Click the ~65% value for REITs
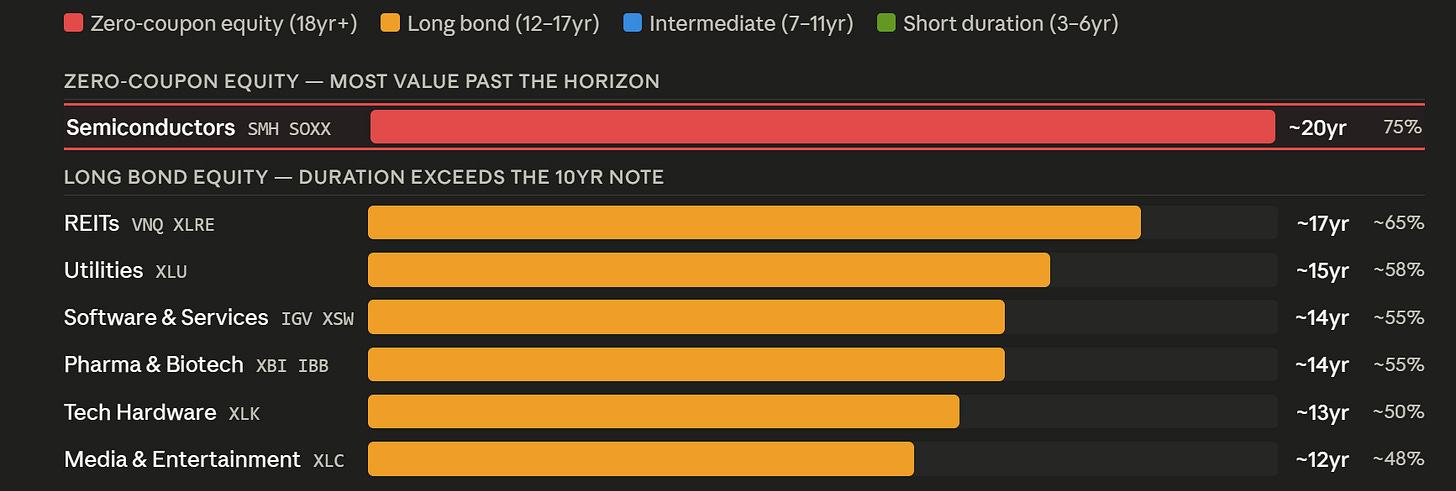Viewport: 1456px width, 491px height. pyautogui.click(x=1398, y=223)
